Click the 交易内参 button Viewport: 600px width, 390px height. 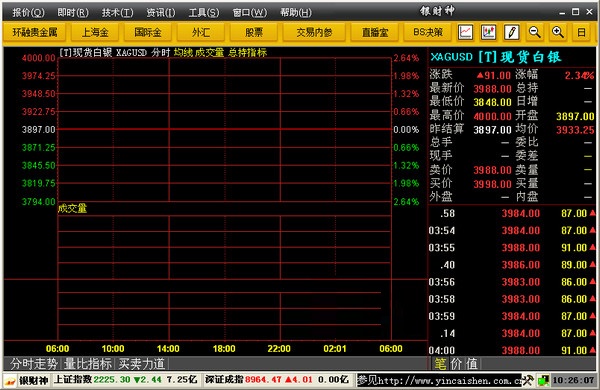[314, 32]
